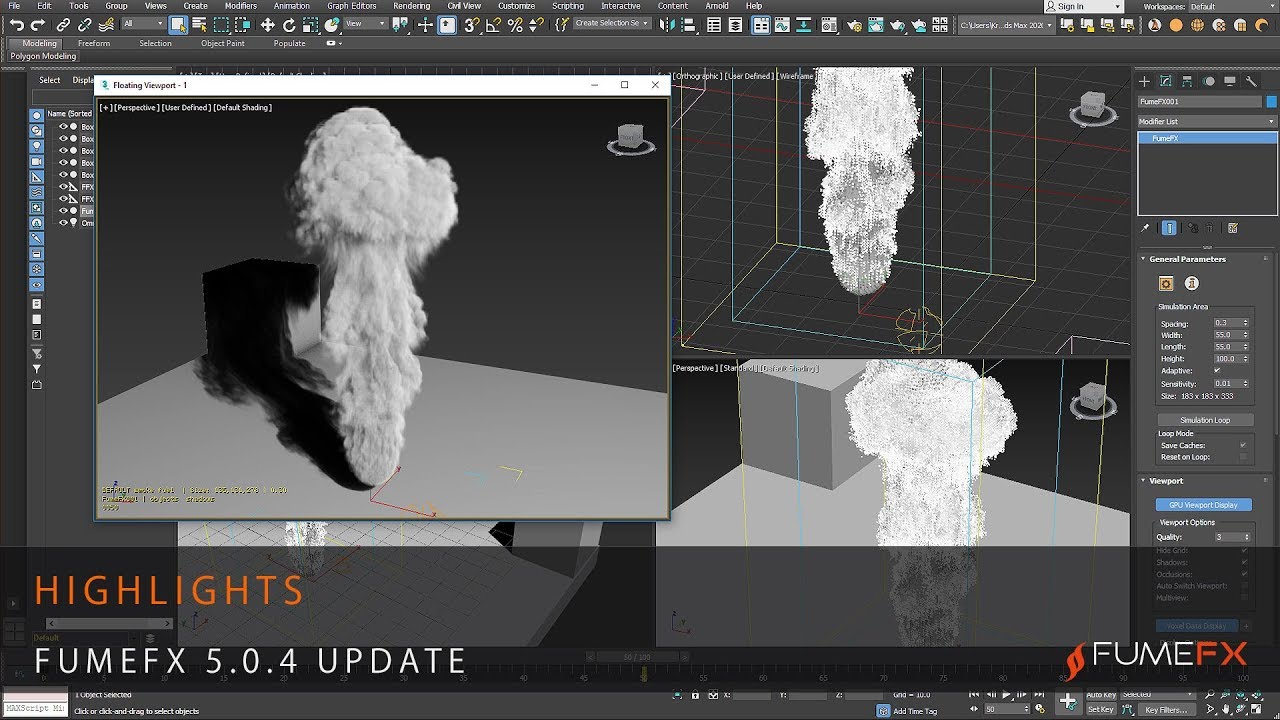Click Key Filters button
The width and height of the screenshot is (1280, 720).
pos(1166,709)
